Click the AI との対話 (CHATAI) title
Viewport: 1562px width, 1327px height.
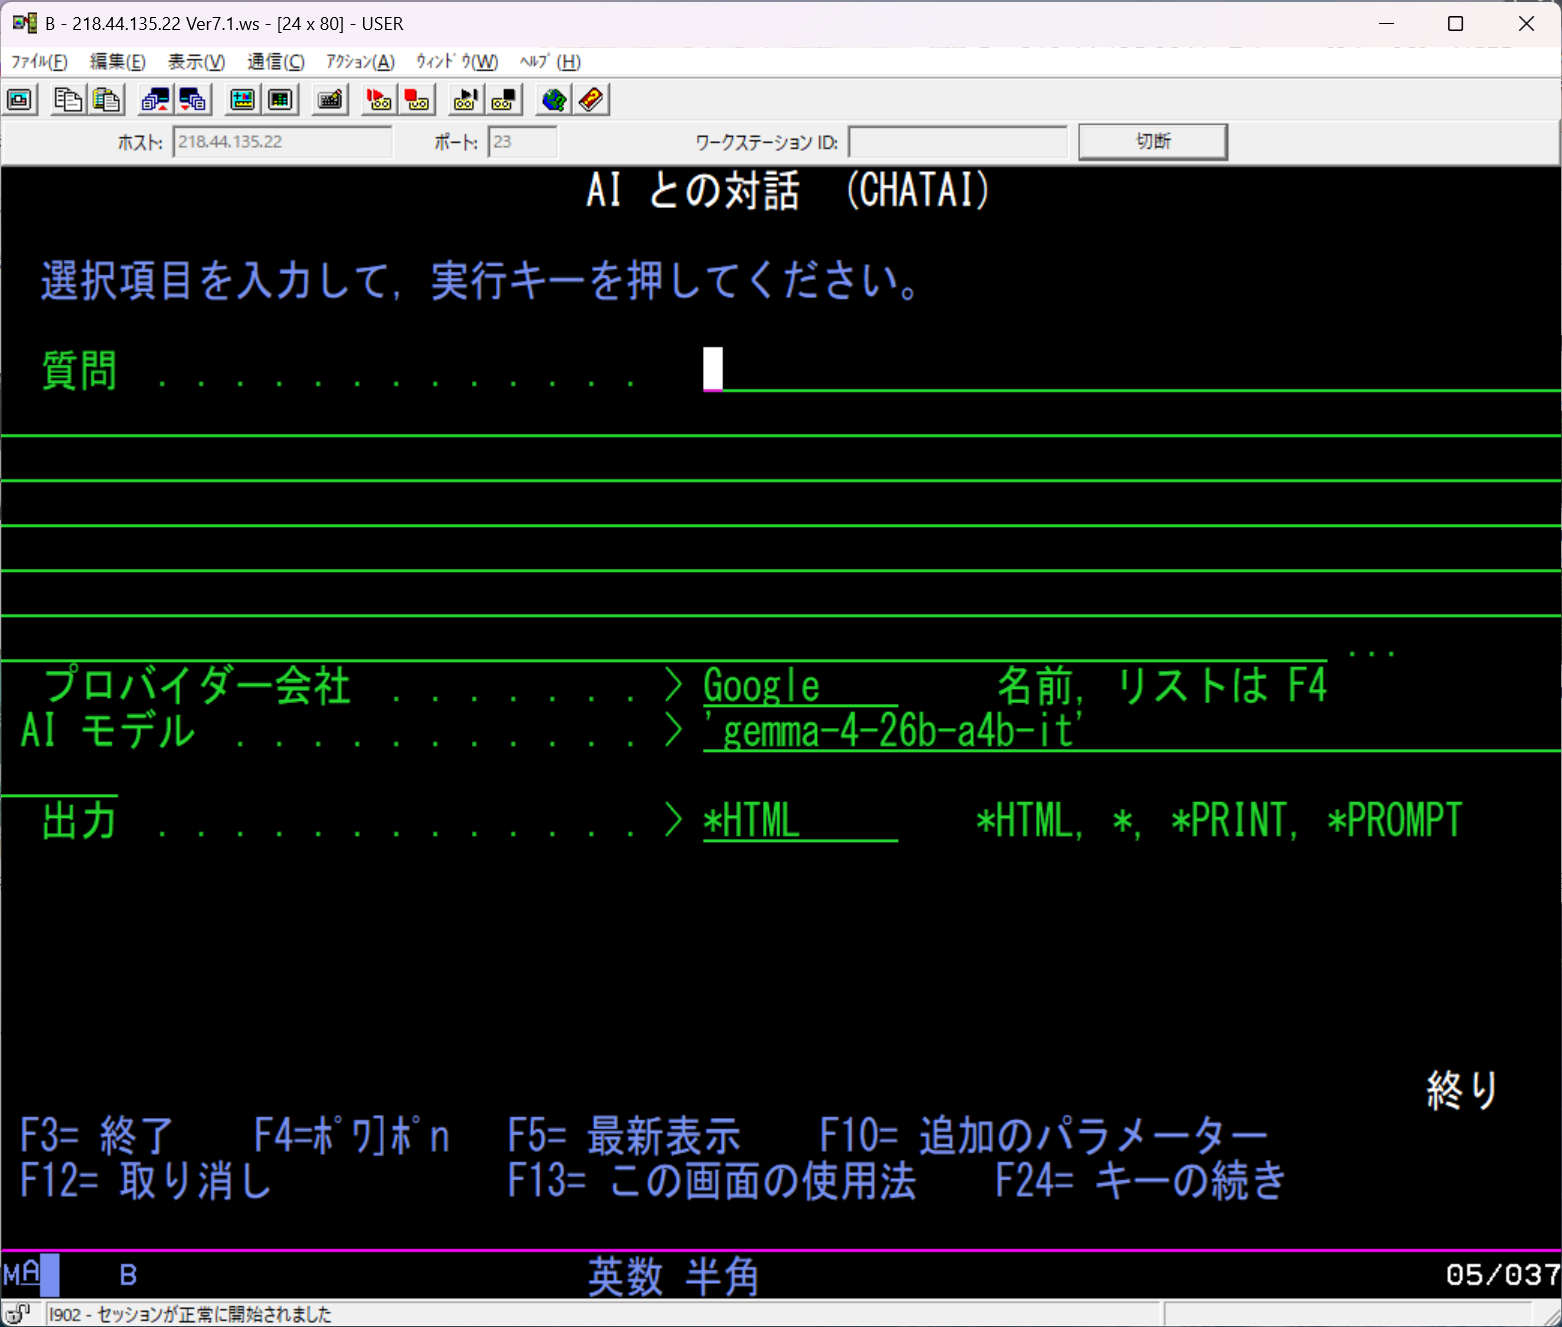point(788,190)
